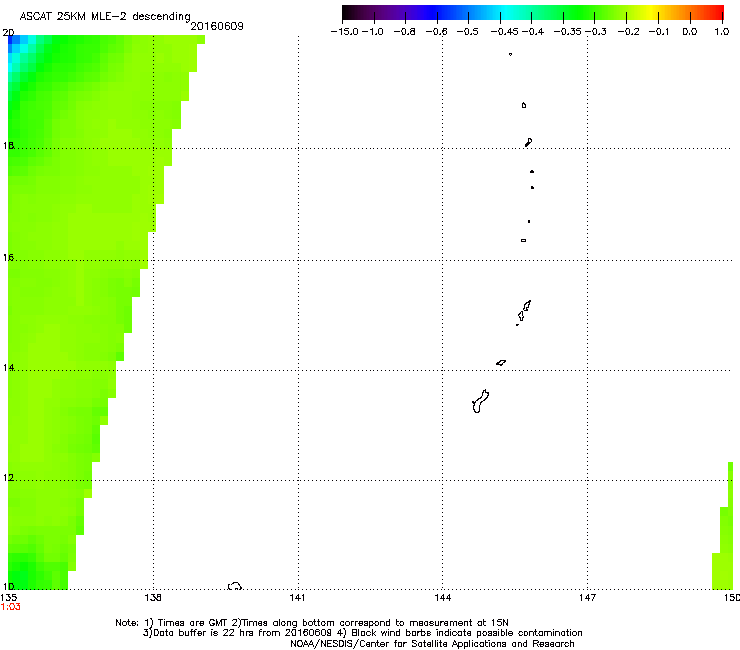Click the -0.2 color scale label
Image resolution: width=740 pixels, height=650 pixels.
[628, 32]
